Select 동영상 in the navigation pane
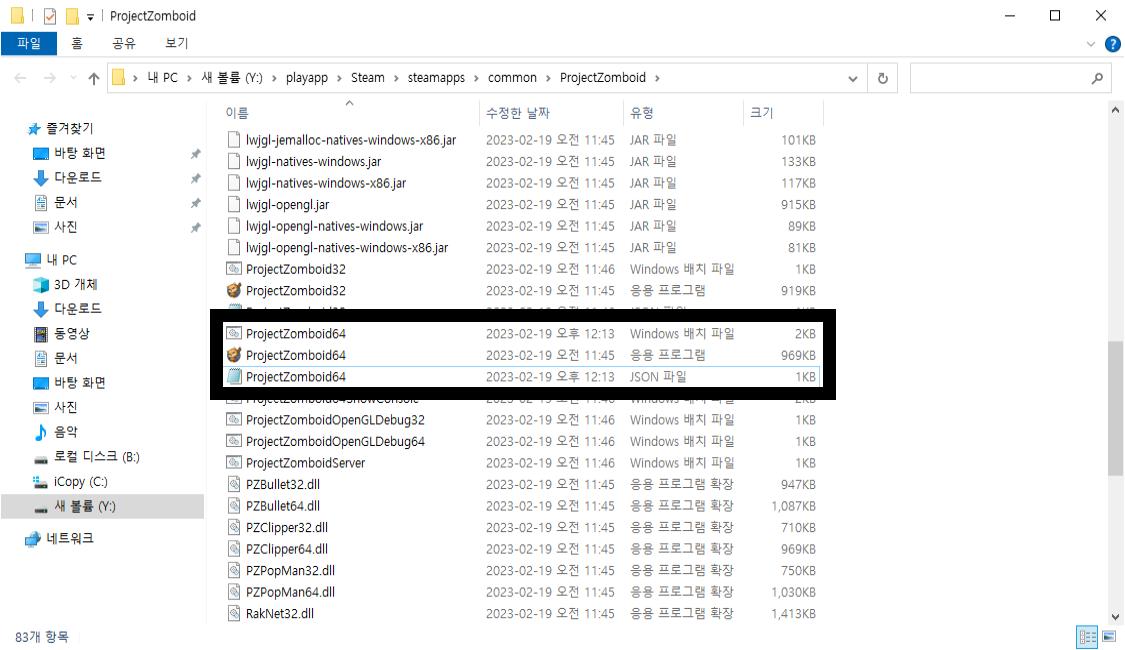 [72, 334]
